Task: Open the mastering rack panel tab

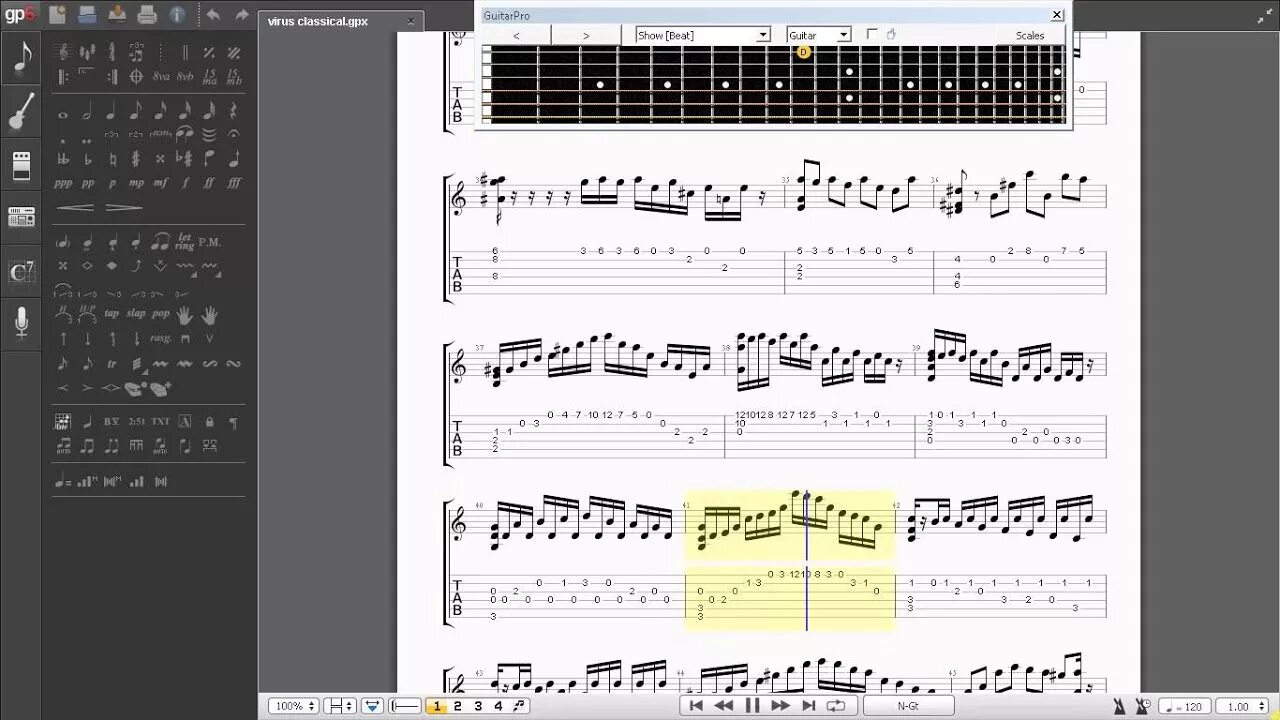Action: point(21,217)
